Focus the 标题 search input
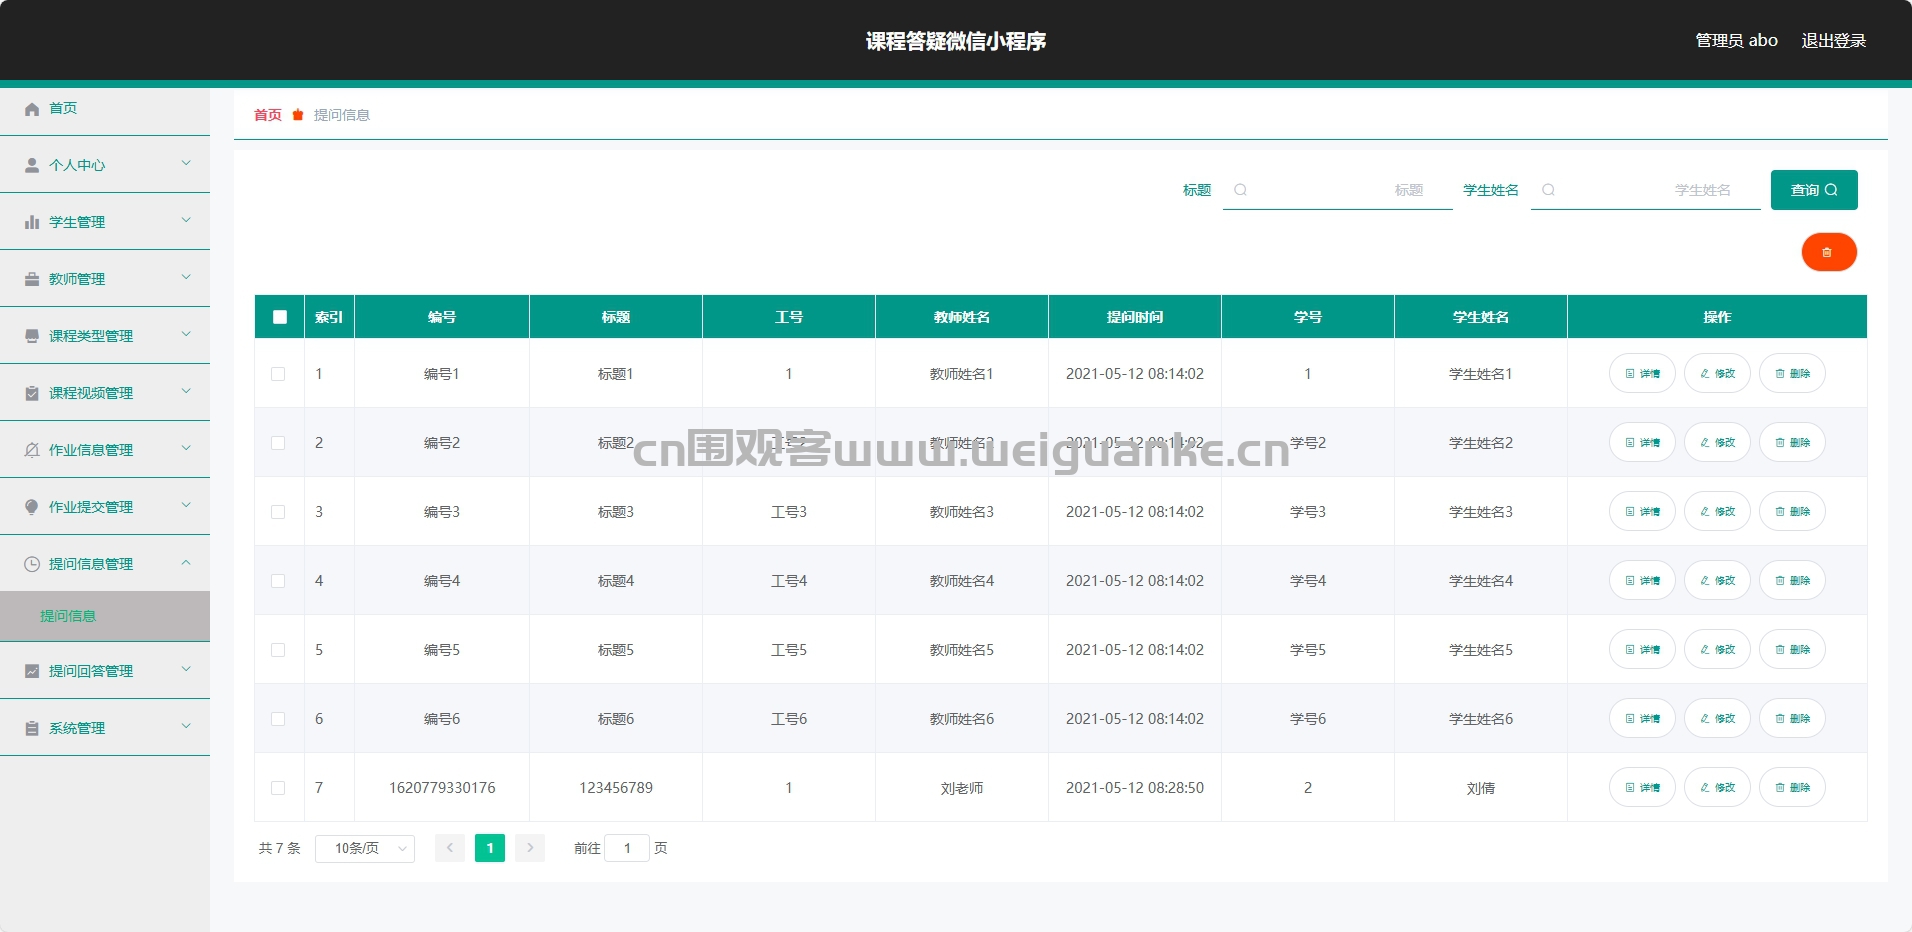The height and width of the screenshot is (932, 1912). 1338,190
